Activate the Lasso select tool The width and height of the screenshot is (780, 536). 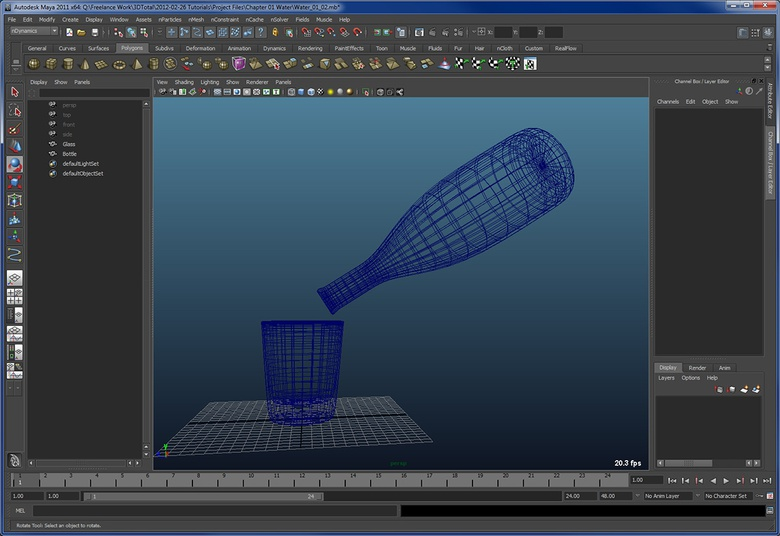(14, 110)
